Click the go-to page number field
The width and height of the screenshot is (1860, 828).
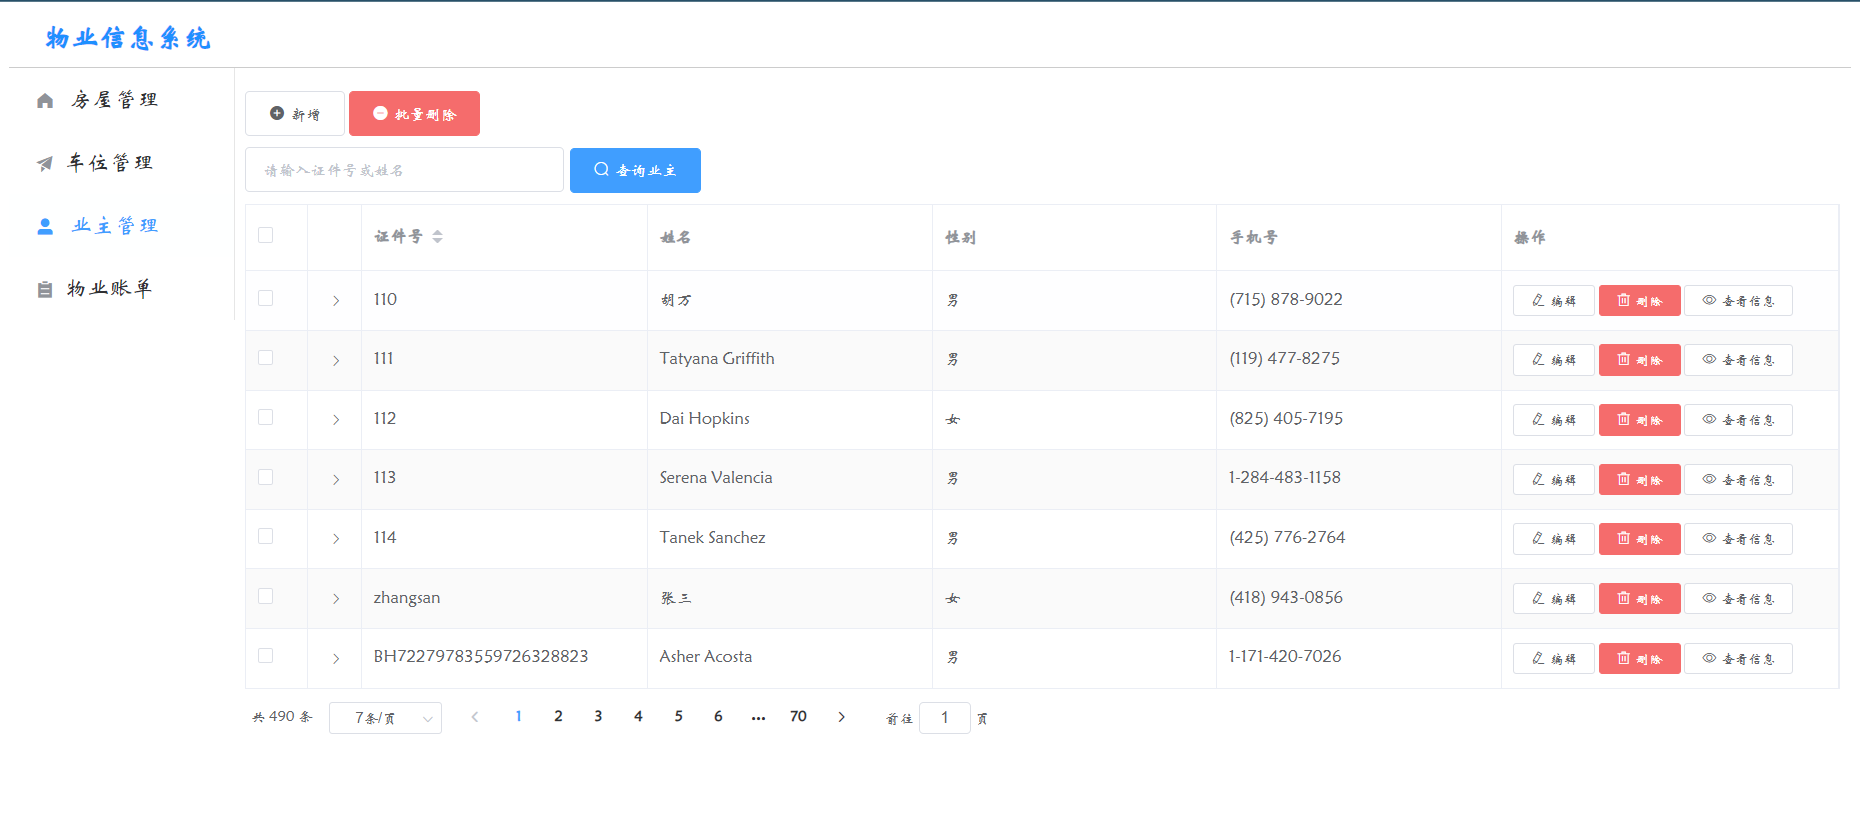[944, 718]
